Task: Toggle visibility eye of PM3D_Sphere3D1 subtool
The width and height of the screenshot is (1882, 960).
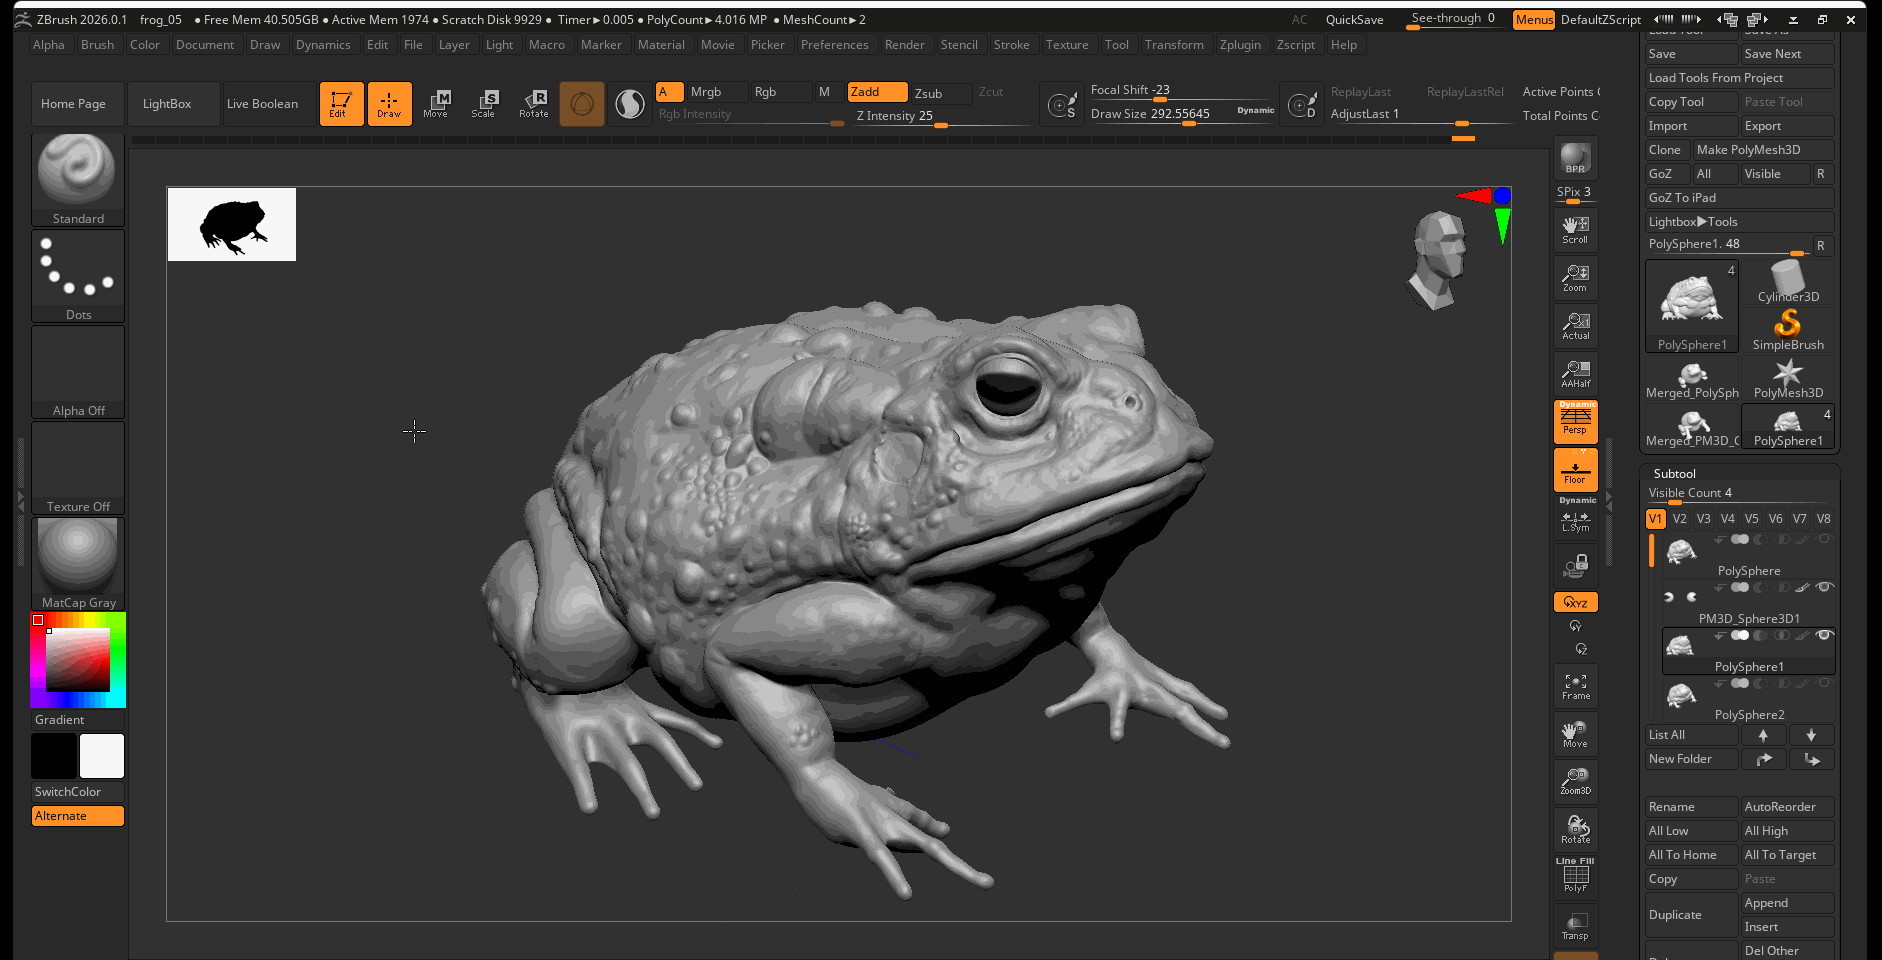Action: (1824, 587)
